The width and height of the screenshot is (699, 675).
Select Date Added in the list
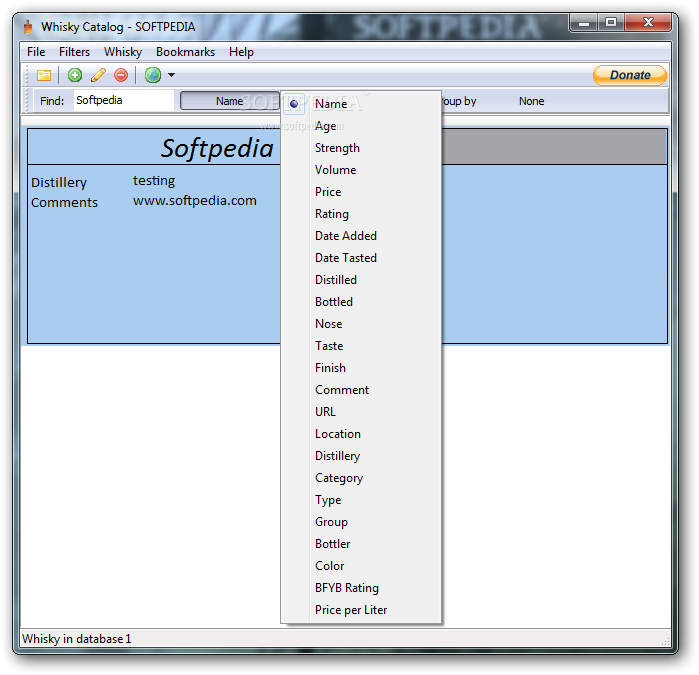point(362,235)
